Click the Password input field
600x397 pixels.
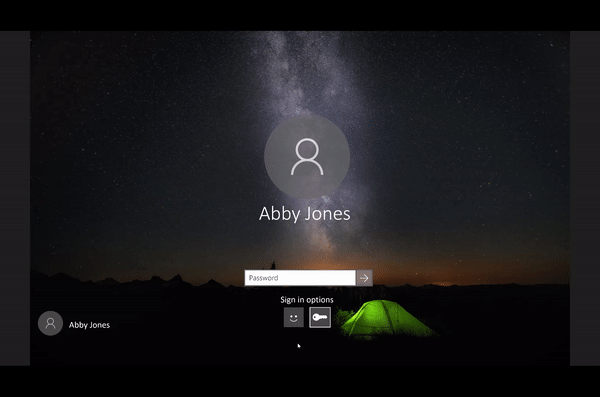(x=300, y=278)
